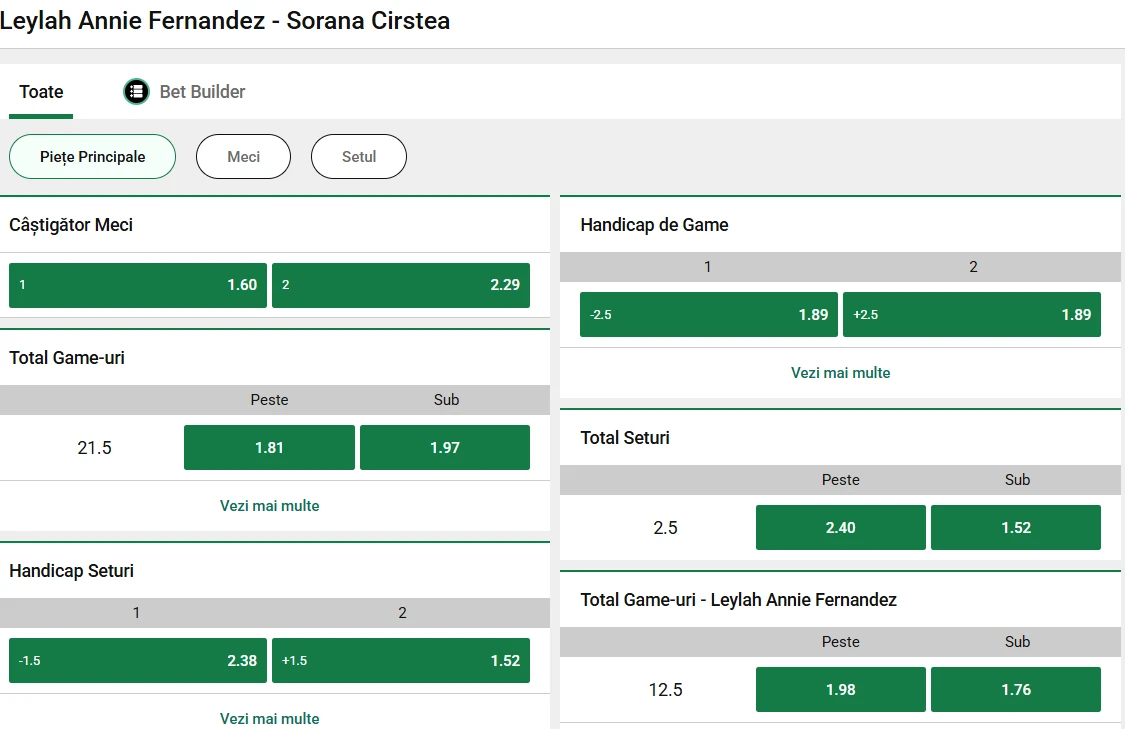Viewport: 1125px width, 729px height.
Task: Select Peste 21.5 games at 1.81
Action: pyautogui.click(x=269, y=448)
